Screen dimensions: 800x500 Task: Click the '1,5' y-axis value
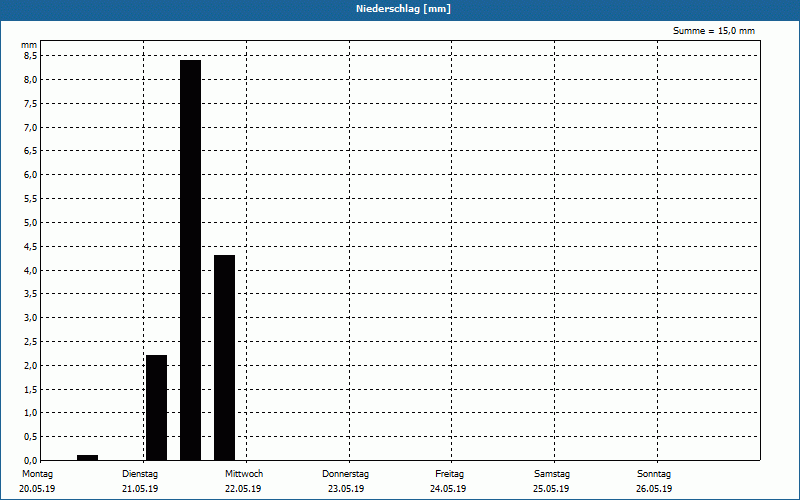point(31,389)
